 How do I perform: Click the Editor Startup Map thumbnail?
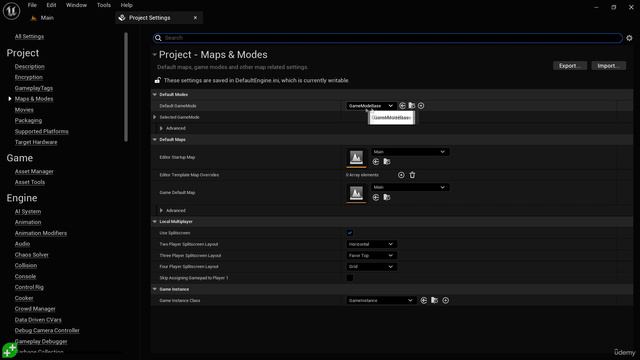[356, 158]
